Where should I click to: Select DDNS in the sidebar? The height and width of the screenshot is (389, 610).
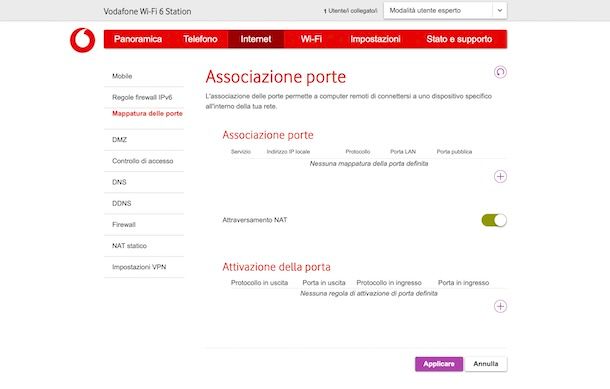(x=144, y=203)
